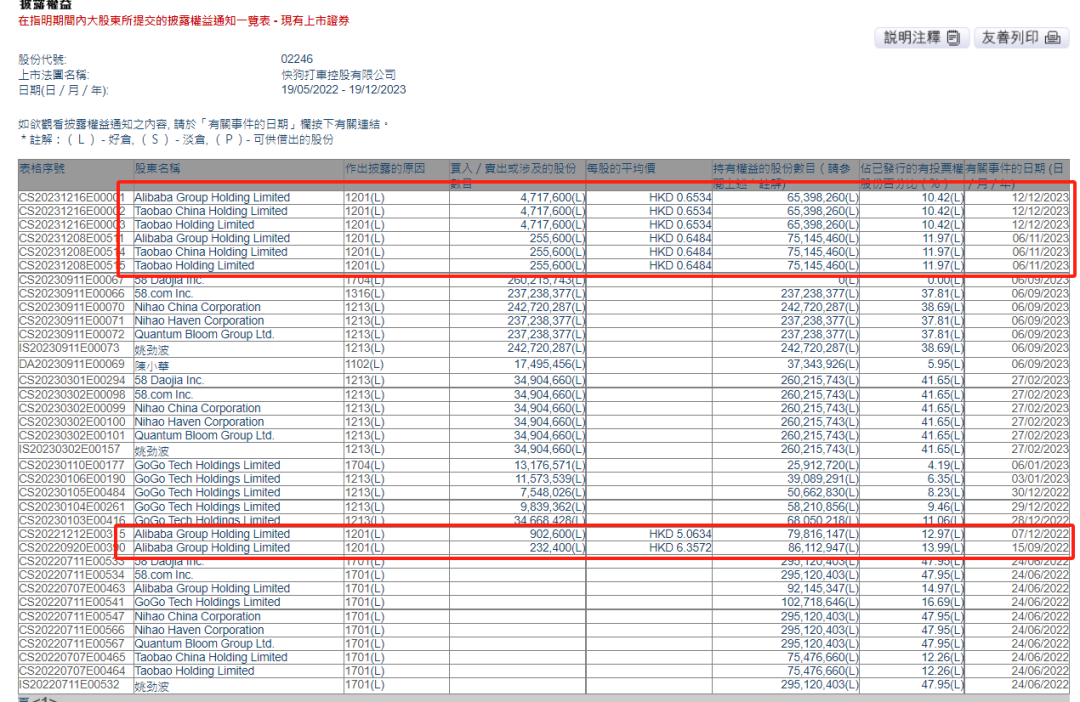Select the serial number CS20231216E00003

(72, 225)
